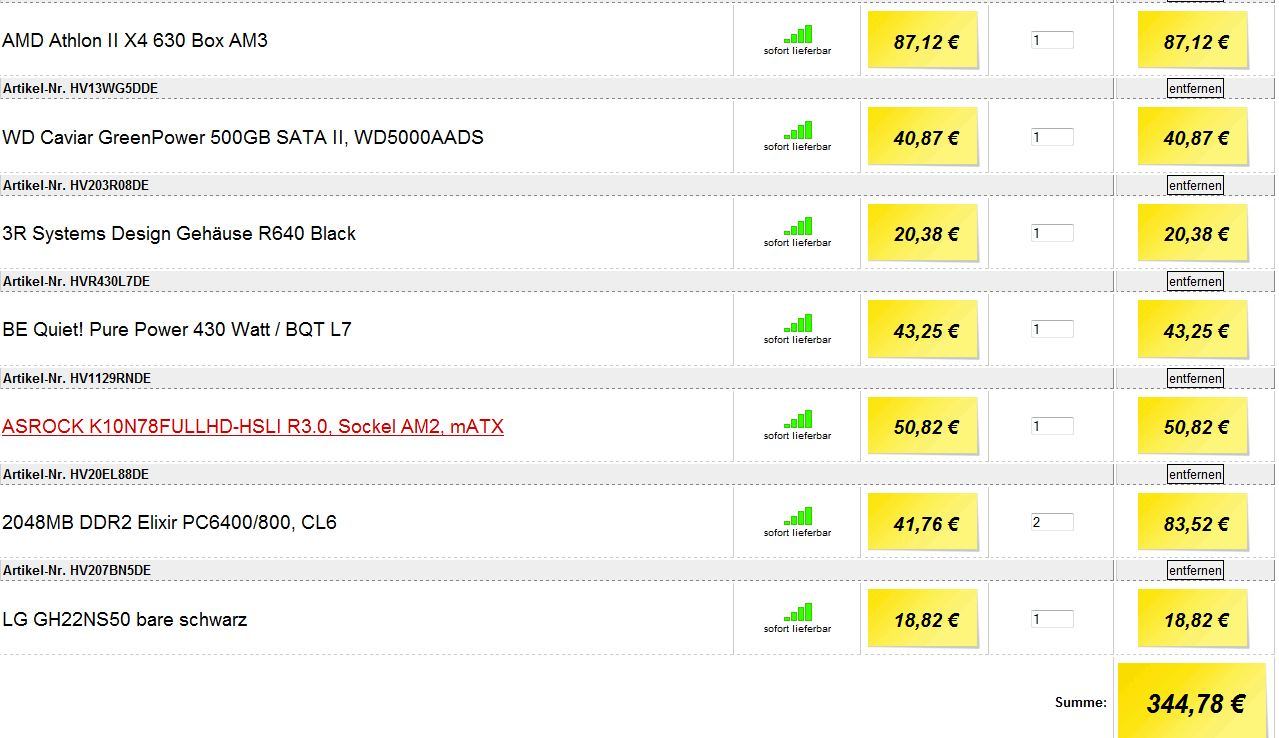Click availability icon for LG GH22NS50 drive
Image resolution: width=1279 pixels, height=738 pixels.
798,613
